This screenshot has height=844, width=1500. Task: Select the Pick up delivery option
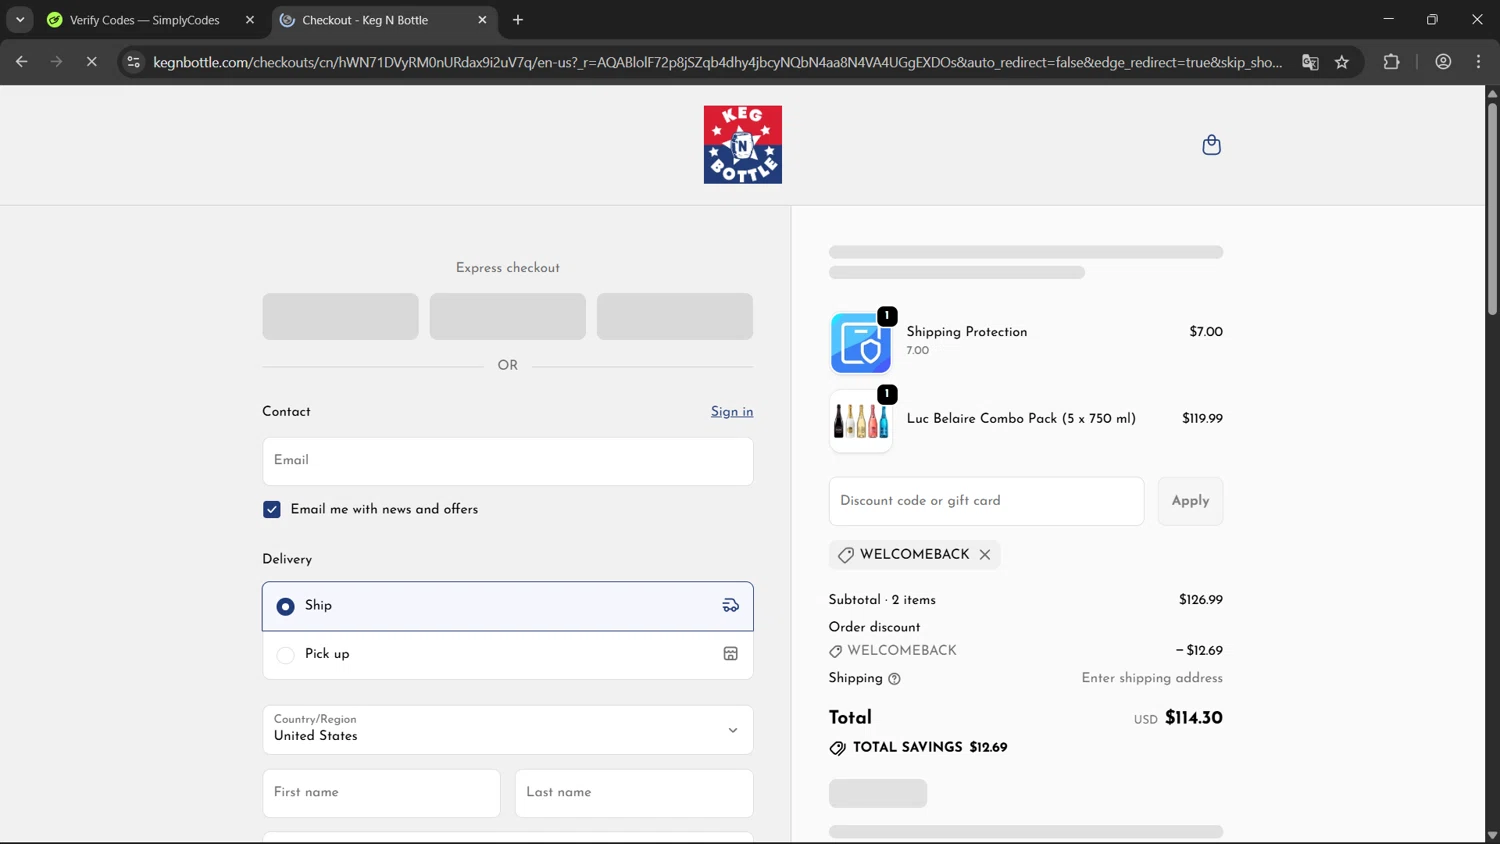point(507,655)
